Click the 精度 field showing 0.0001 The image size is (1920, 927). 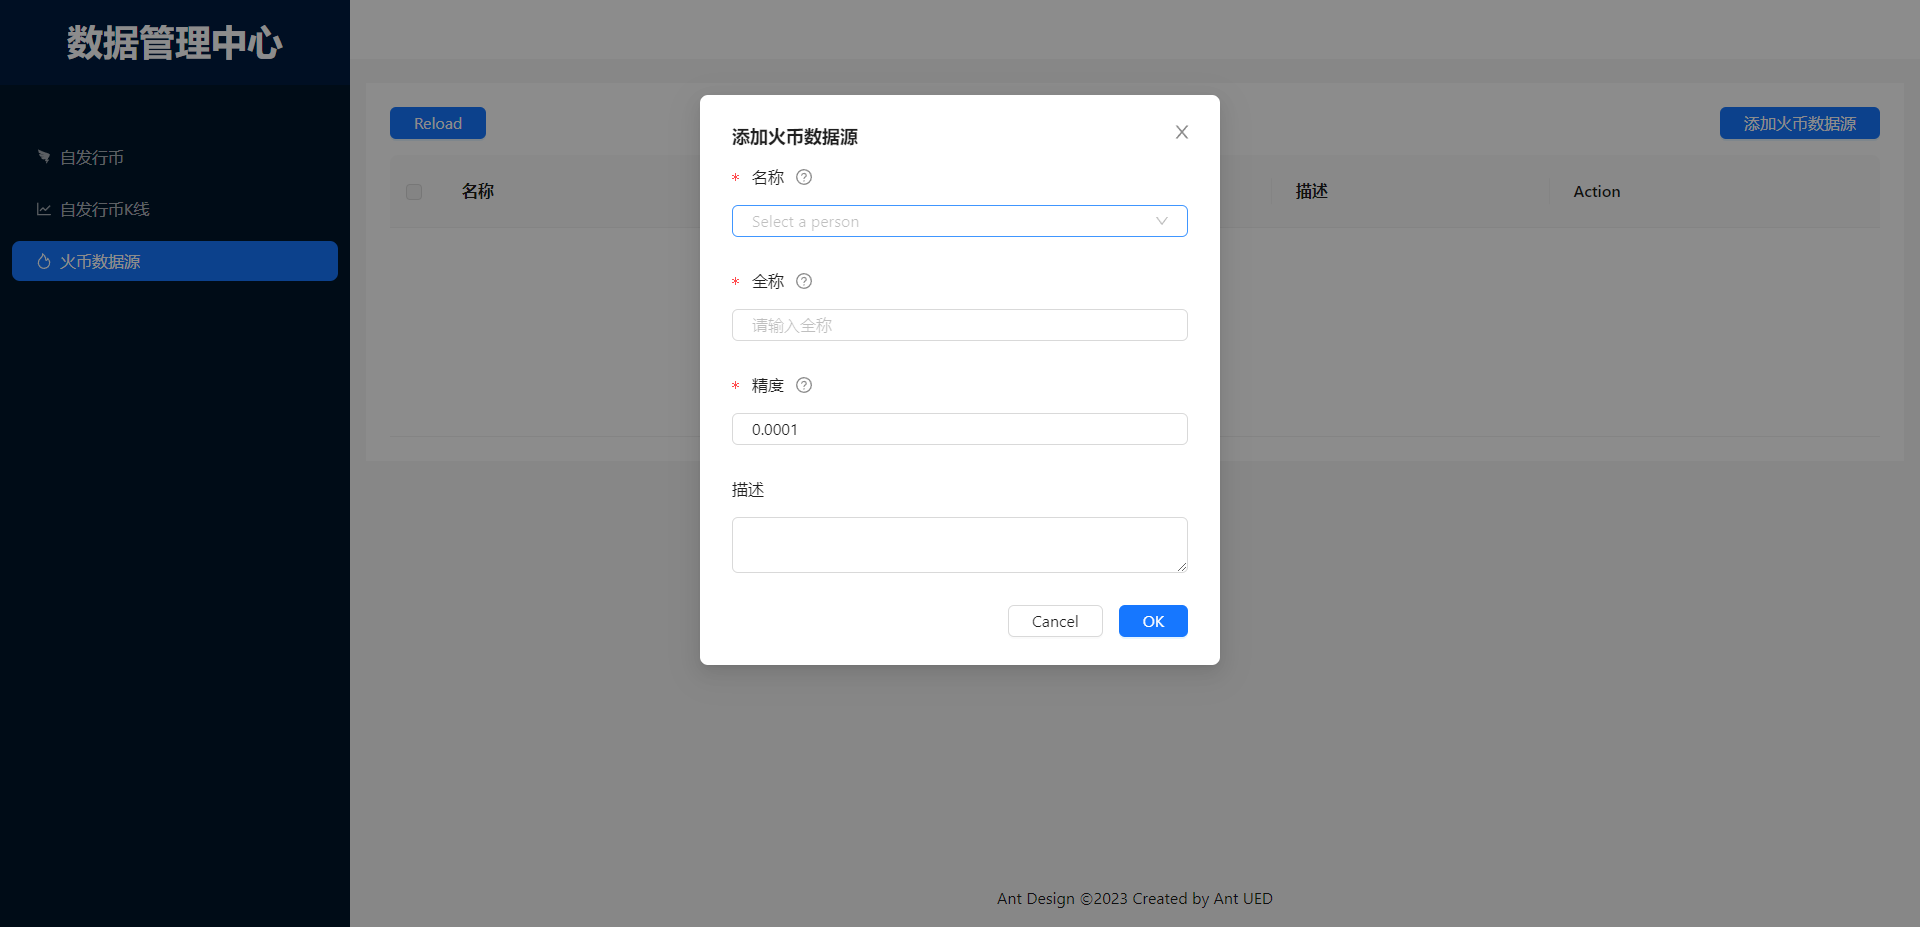[959, 429]
